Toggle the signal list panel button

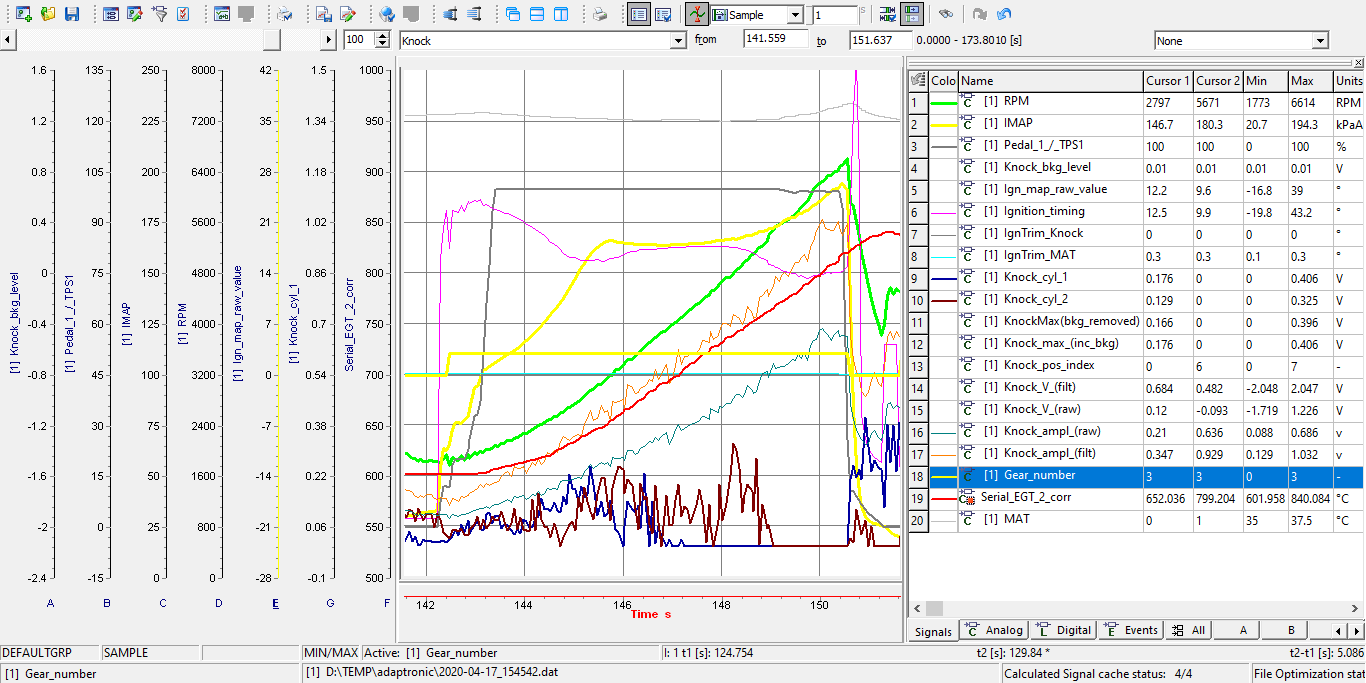pos(639,14)
